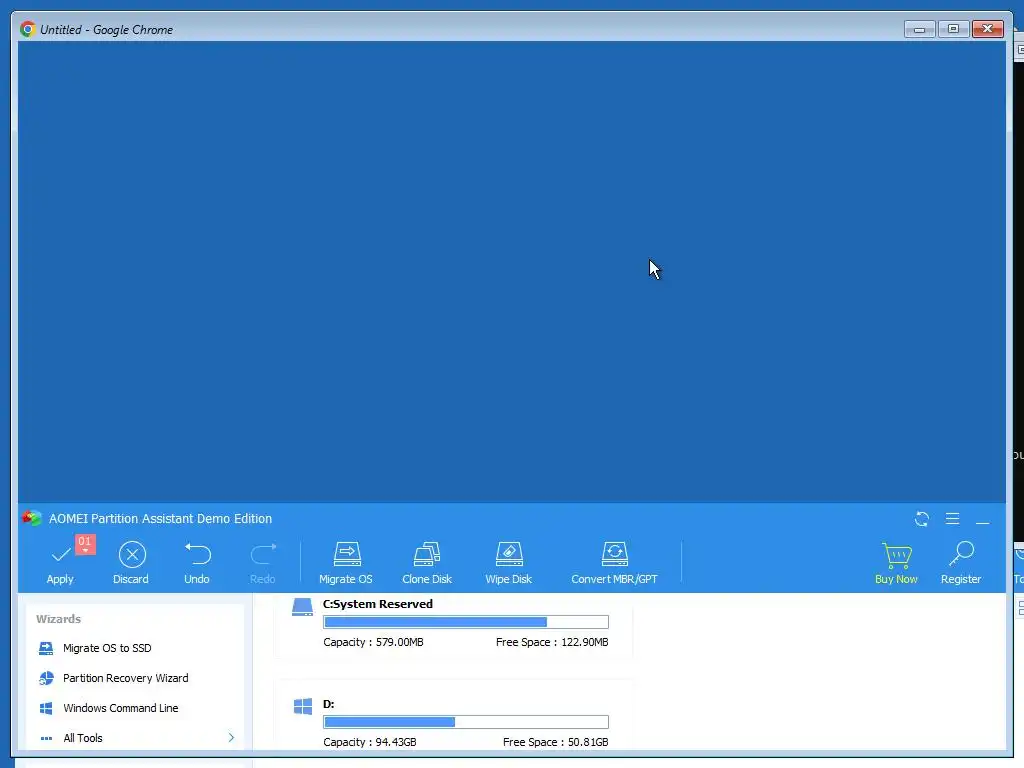Refresh disk info via reload icon
The width and height of the screenshot is (1024, 768).
(922, 519)
